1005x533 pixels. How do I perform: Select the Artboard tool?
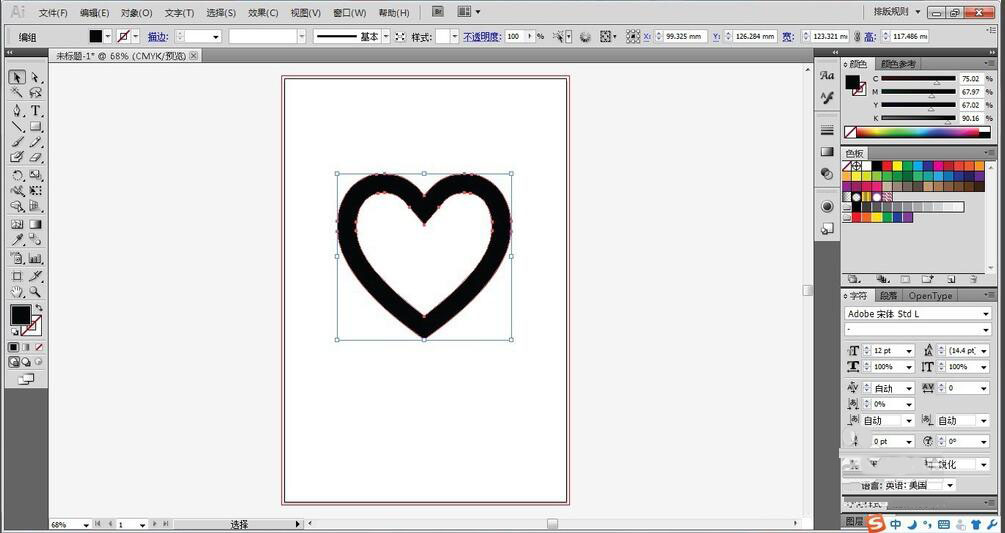17,276
